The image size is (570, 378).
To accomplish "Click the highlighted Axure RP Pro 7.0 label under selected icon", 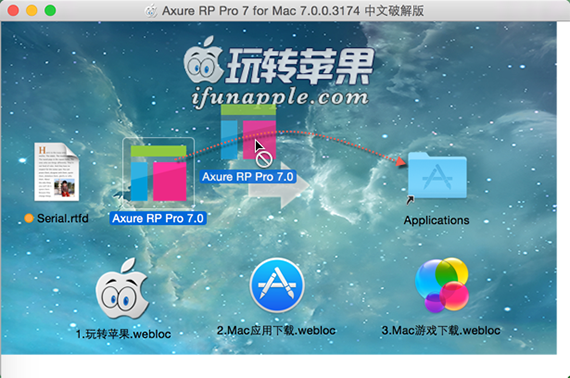I will tap(158, 218).
